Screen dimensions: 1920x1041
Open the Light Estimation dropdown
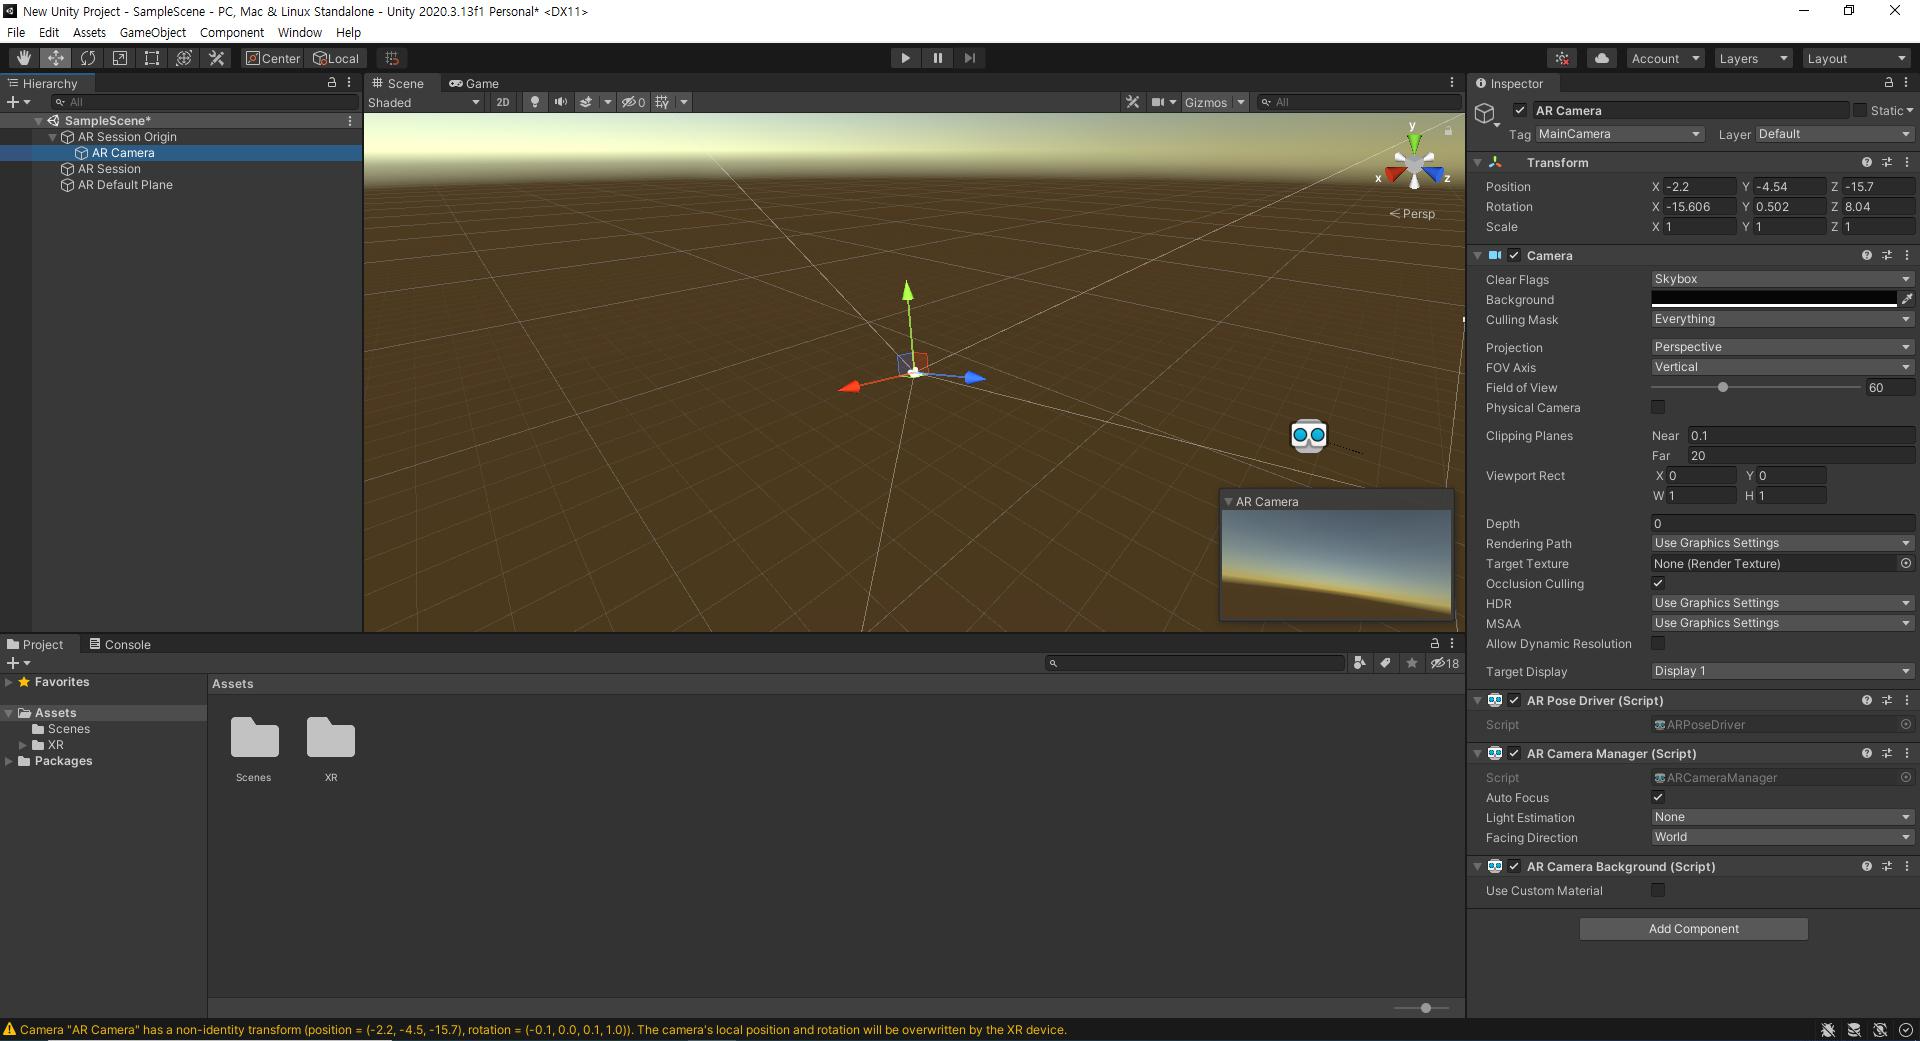click(1782, 817)
